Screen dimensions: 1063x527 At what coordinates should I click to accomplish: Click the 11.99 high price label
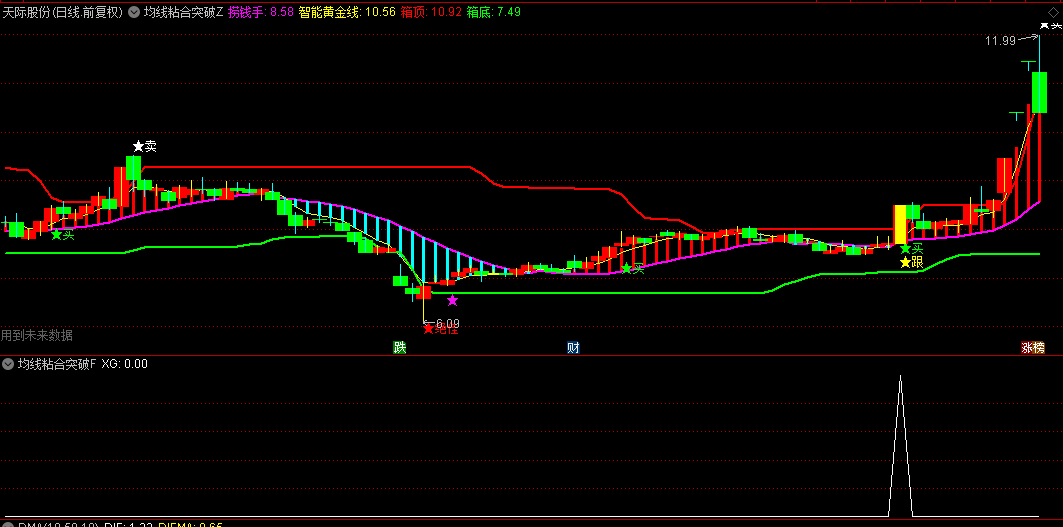(x=1000, y=41)
